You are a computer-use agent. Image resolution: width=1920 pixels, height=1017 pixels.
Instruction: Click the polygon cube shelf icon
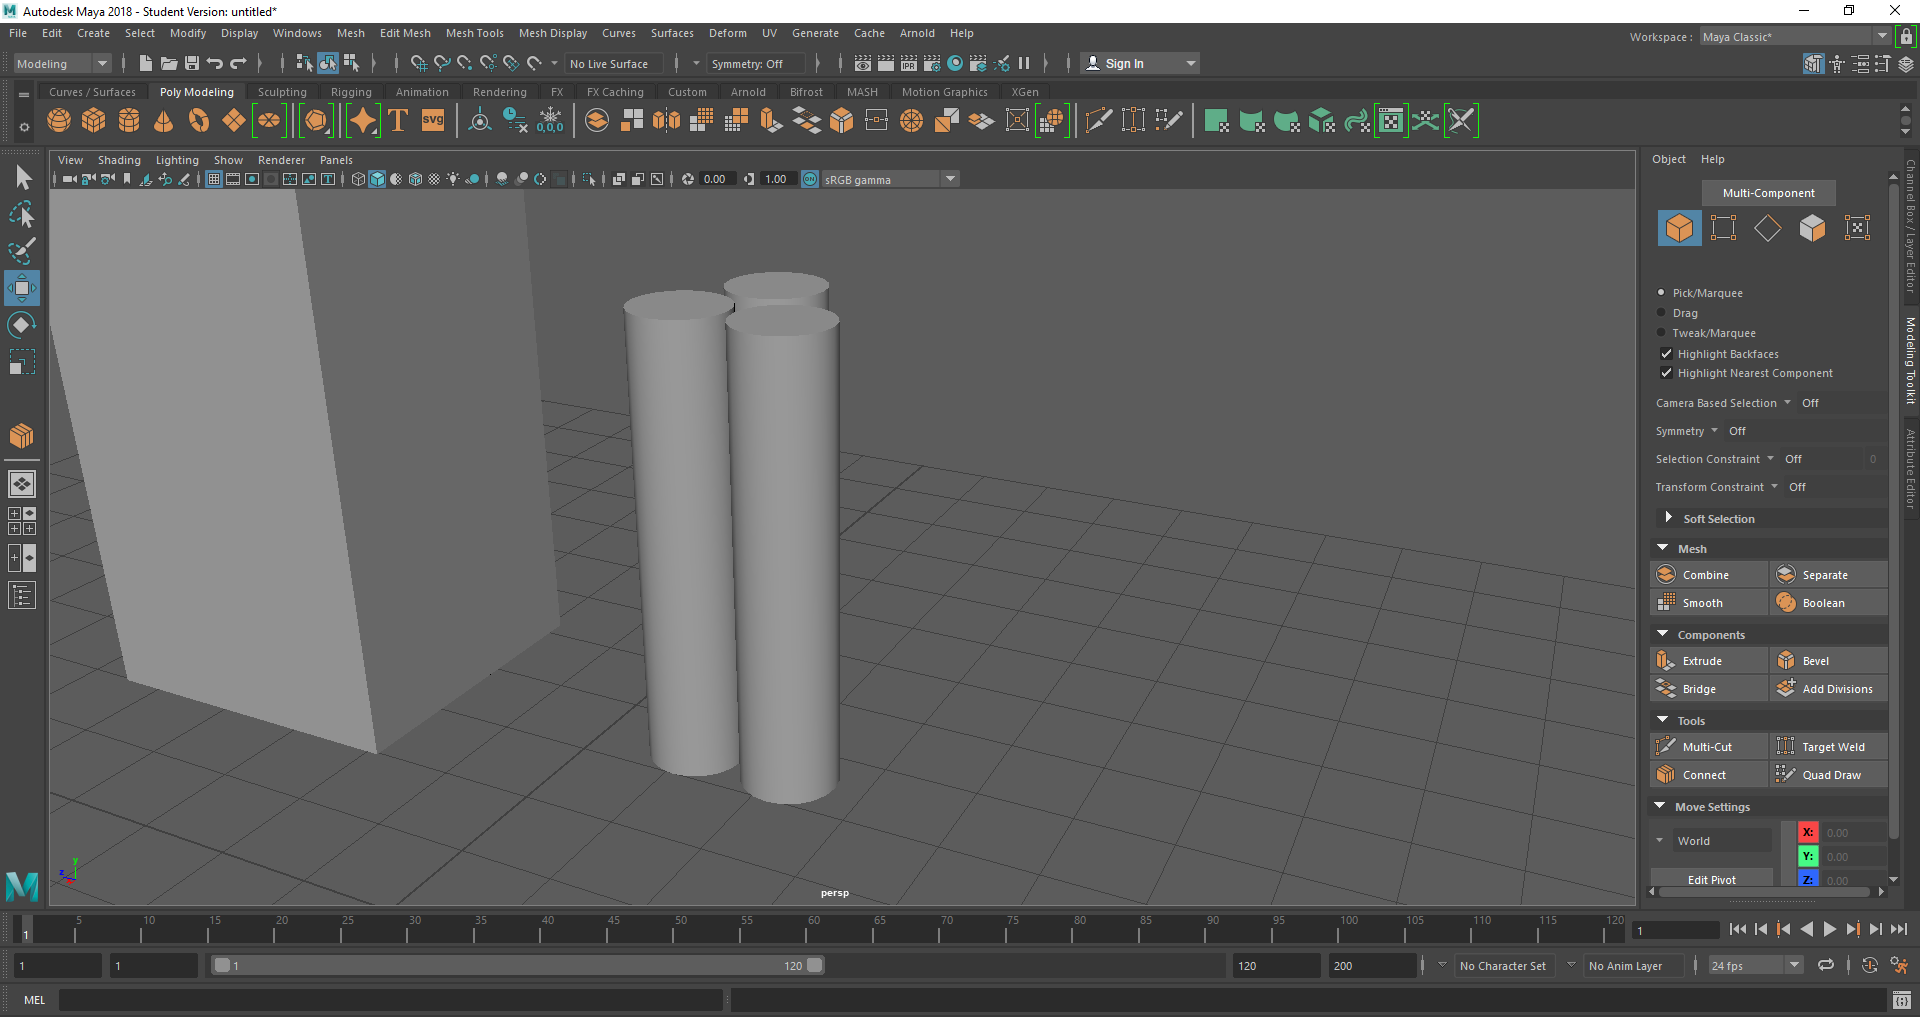pos(94,121)
